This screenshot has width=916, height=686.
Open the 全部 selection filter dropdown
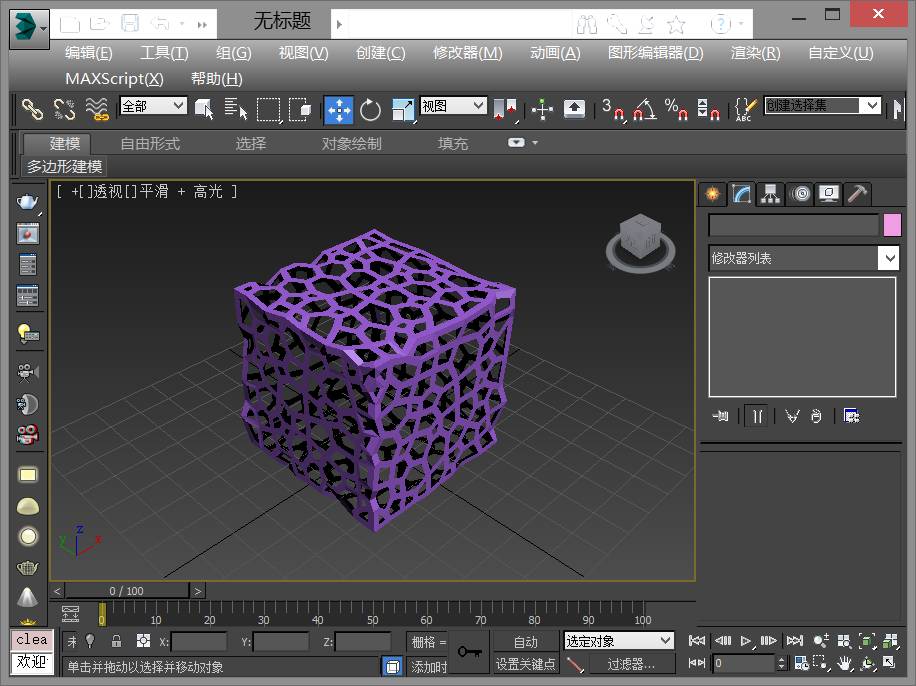pyautogui.click(x=153, y=106)
